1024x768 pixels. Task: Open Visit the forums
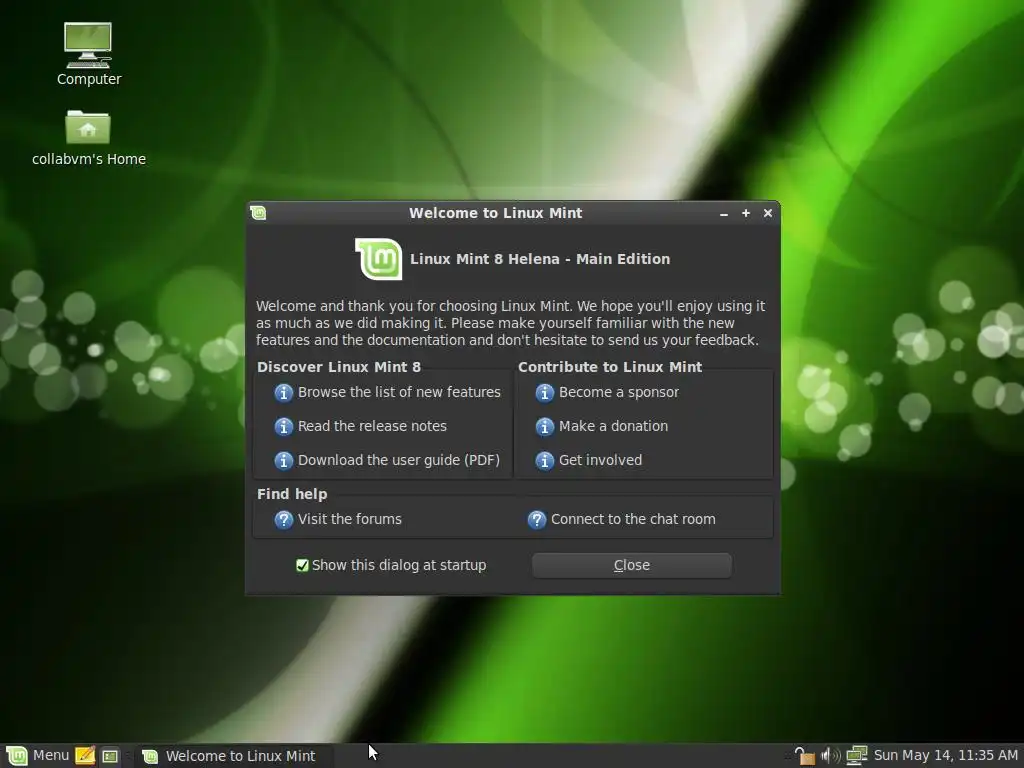(349, 519)
